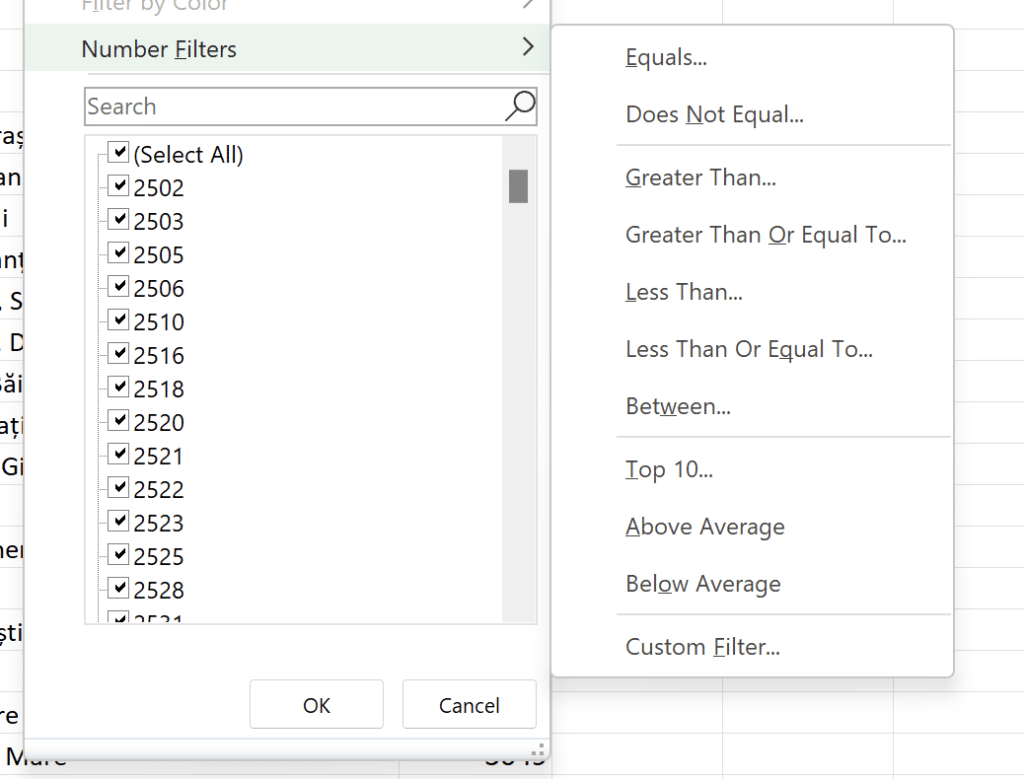Choose the Less Than filter
1024x779 pixels.
(684, 291)
